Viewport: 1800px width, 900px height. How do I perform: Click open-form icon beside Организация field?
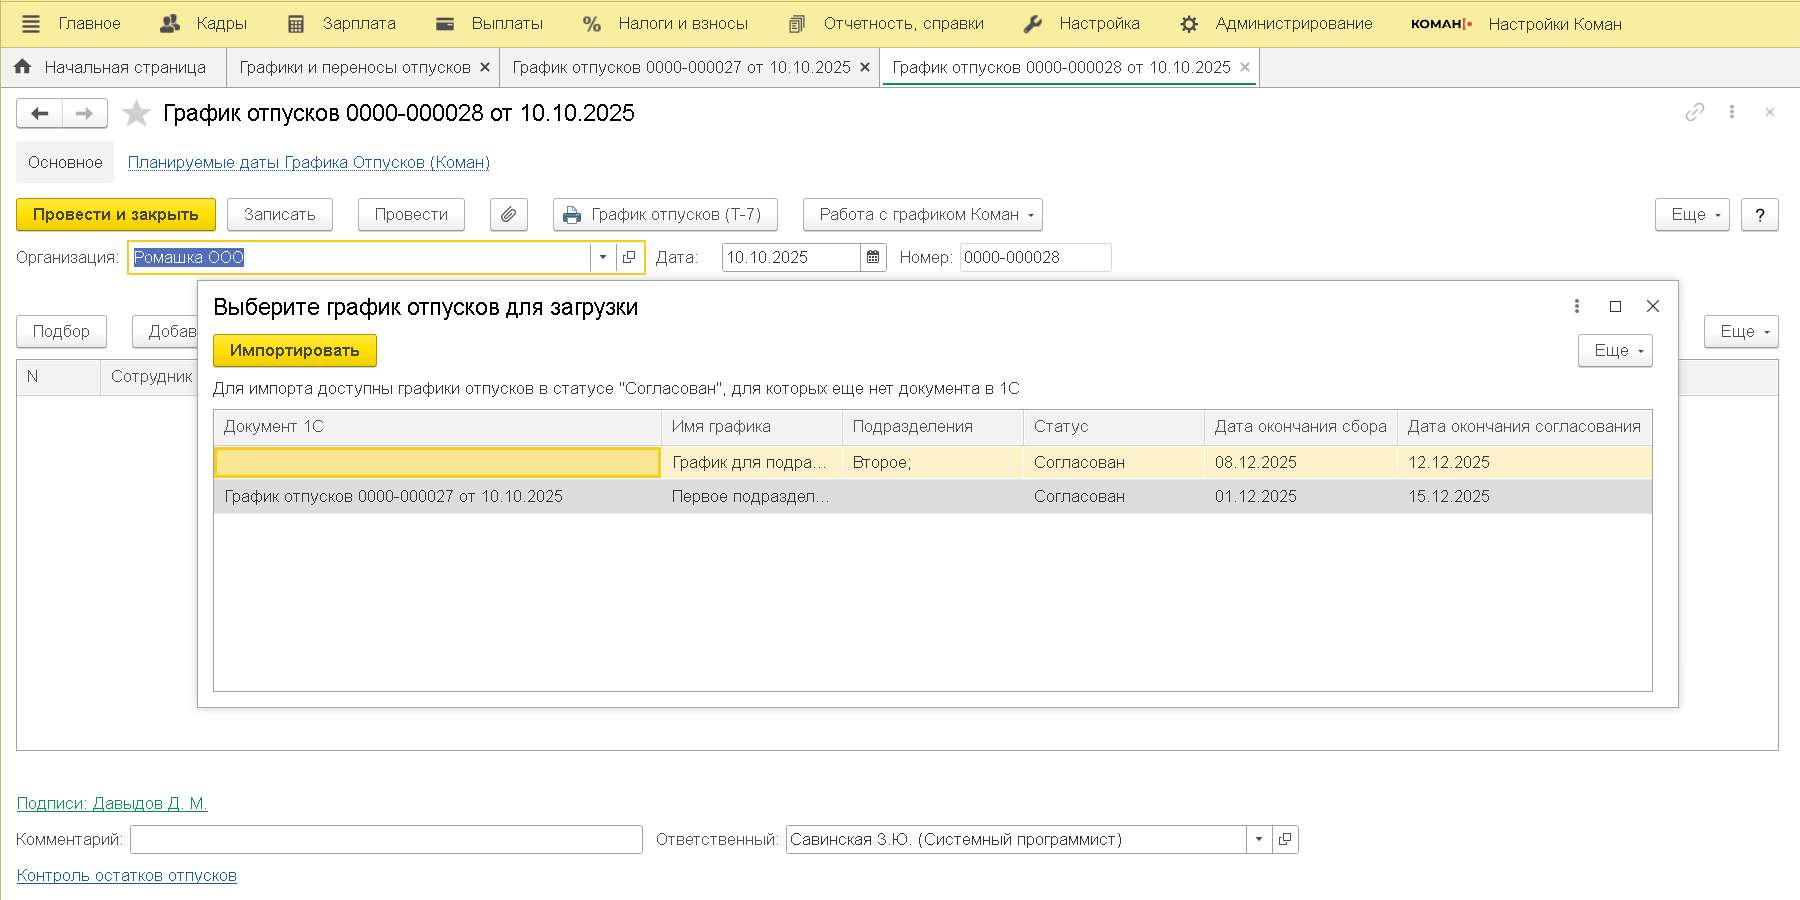[629, 258]
